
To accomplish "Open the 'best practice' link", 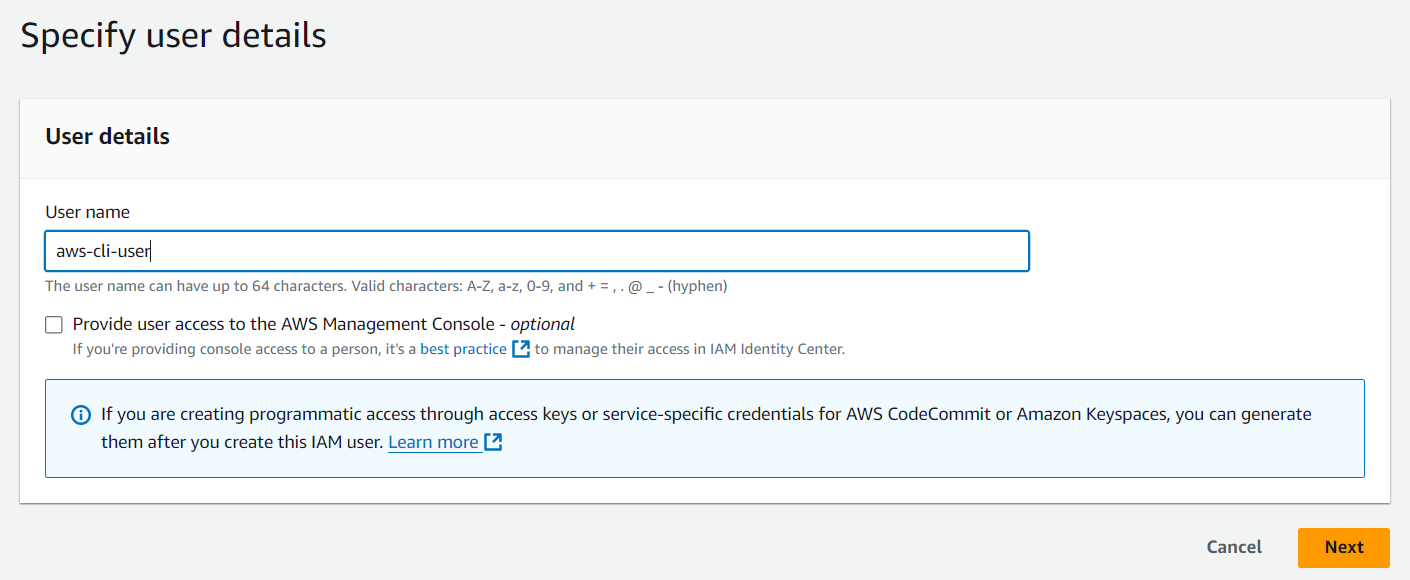I will (463, 350).
